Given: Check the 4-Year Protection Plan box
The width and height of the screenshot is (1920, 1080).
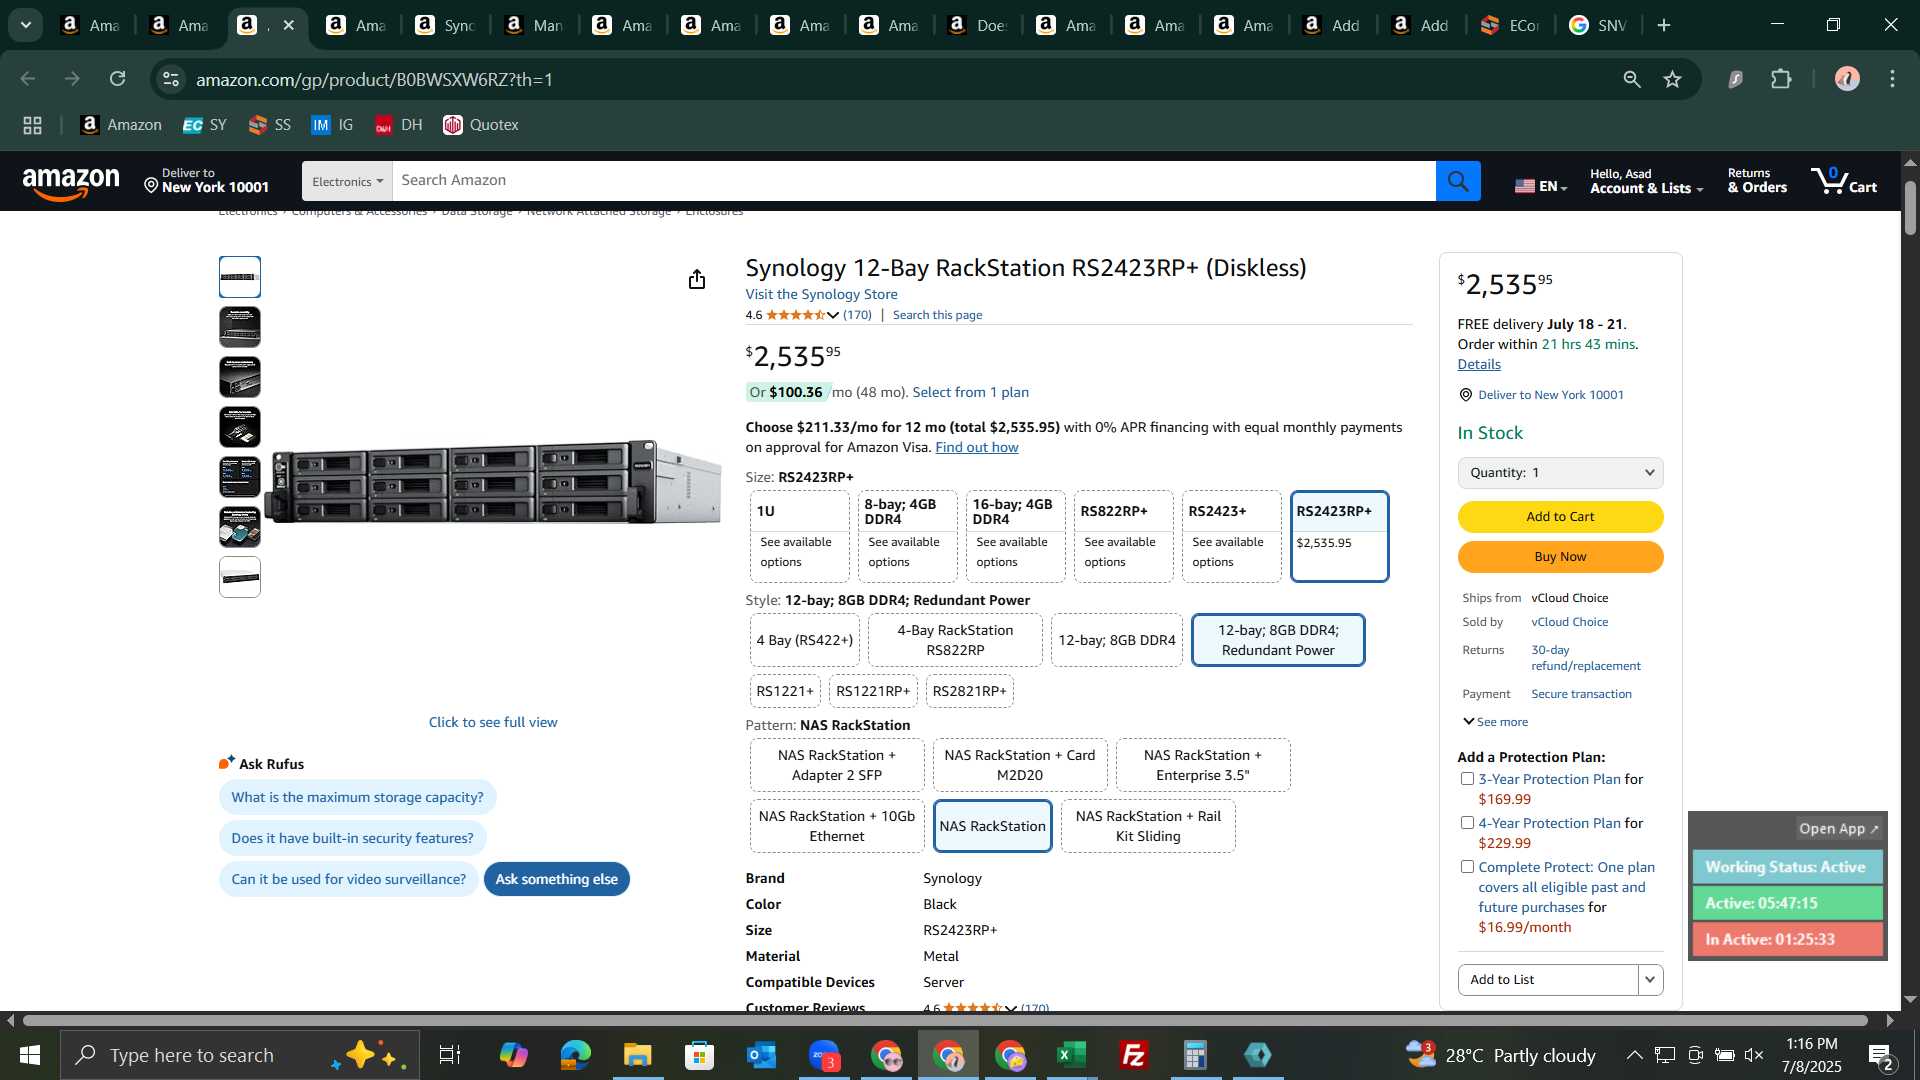Looking at the screenshot, I should 1467,823.
